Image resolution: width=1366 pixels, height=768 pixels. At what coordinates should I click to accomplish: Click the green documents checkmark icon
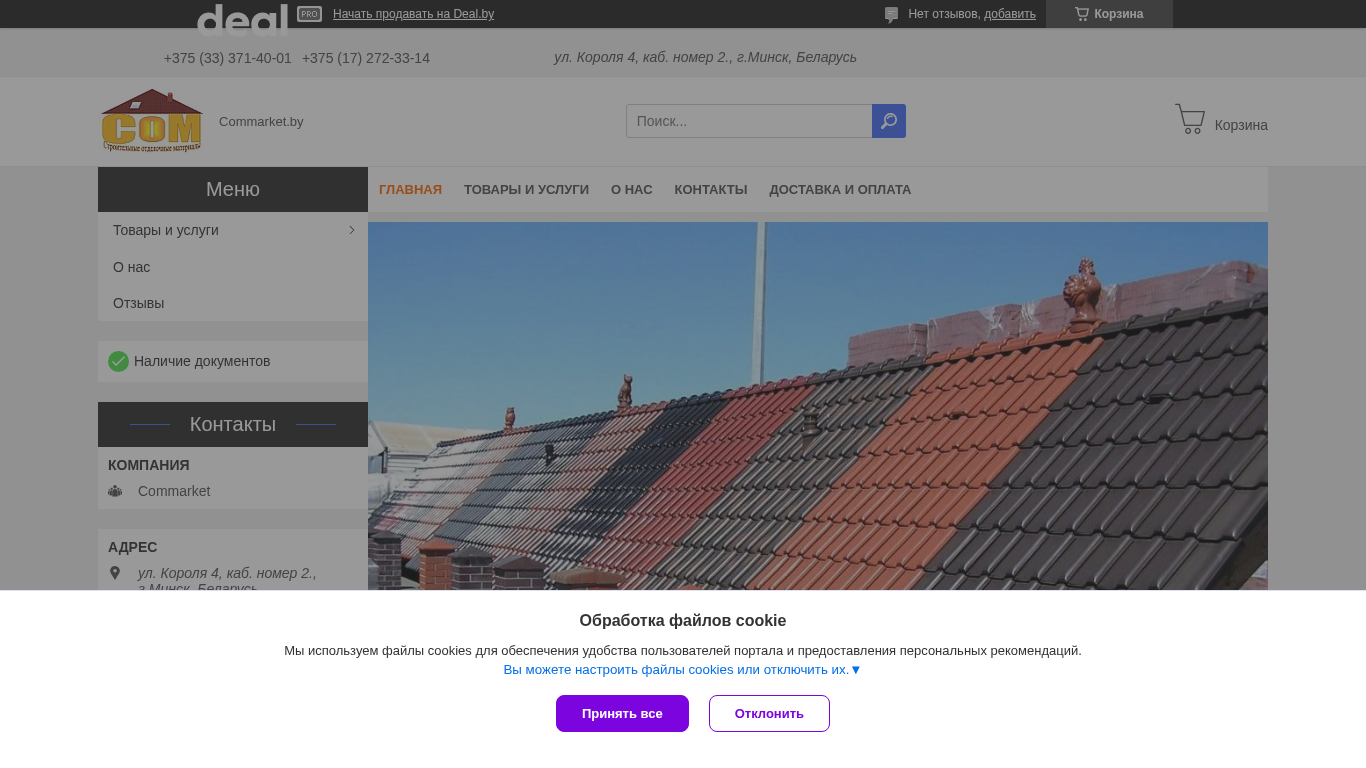point(118,361)
